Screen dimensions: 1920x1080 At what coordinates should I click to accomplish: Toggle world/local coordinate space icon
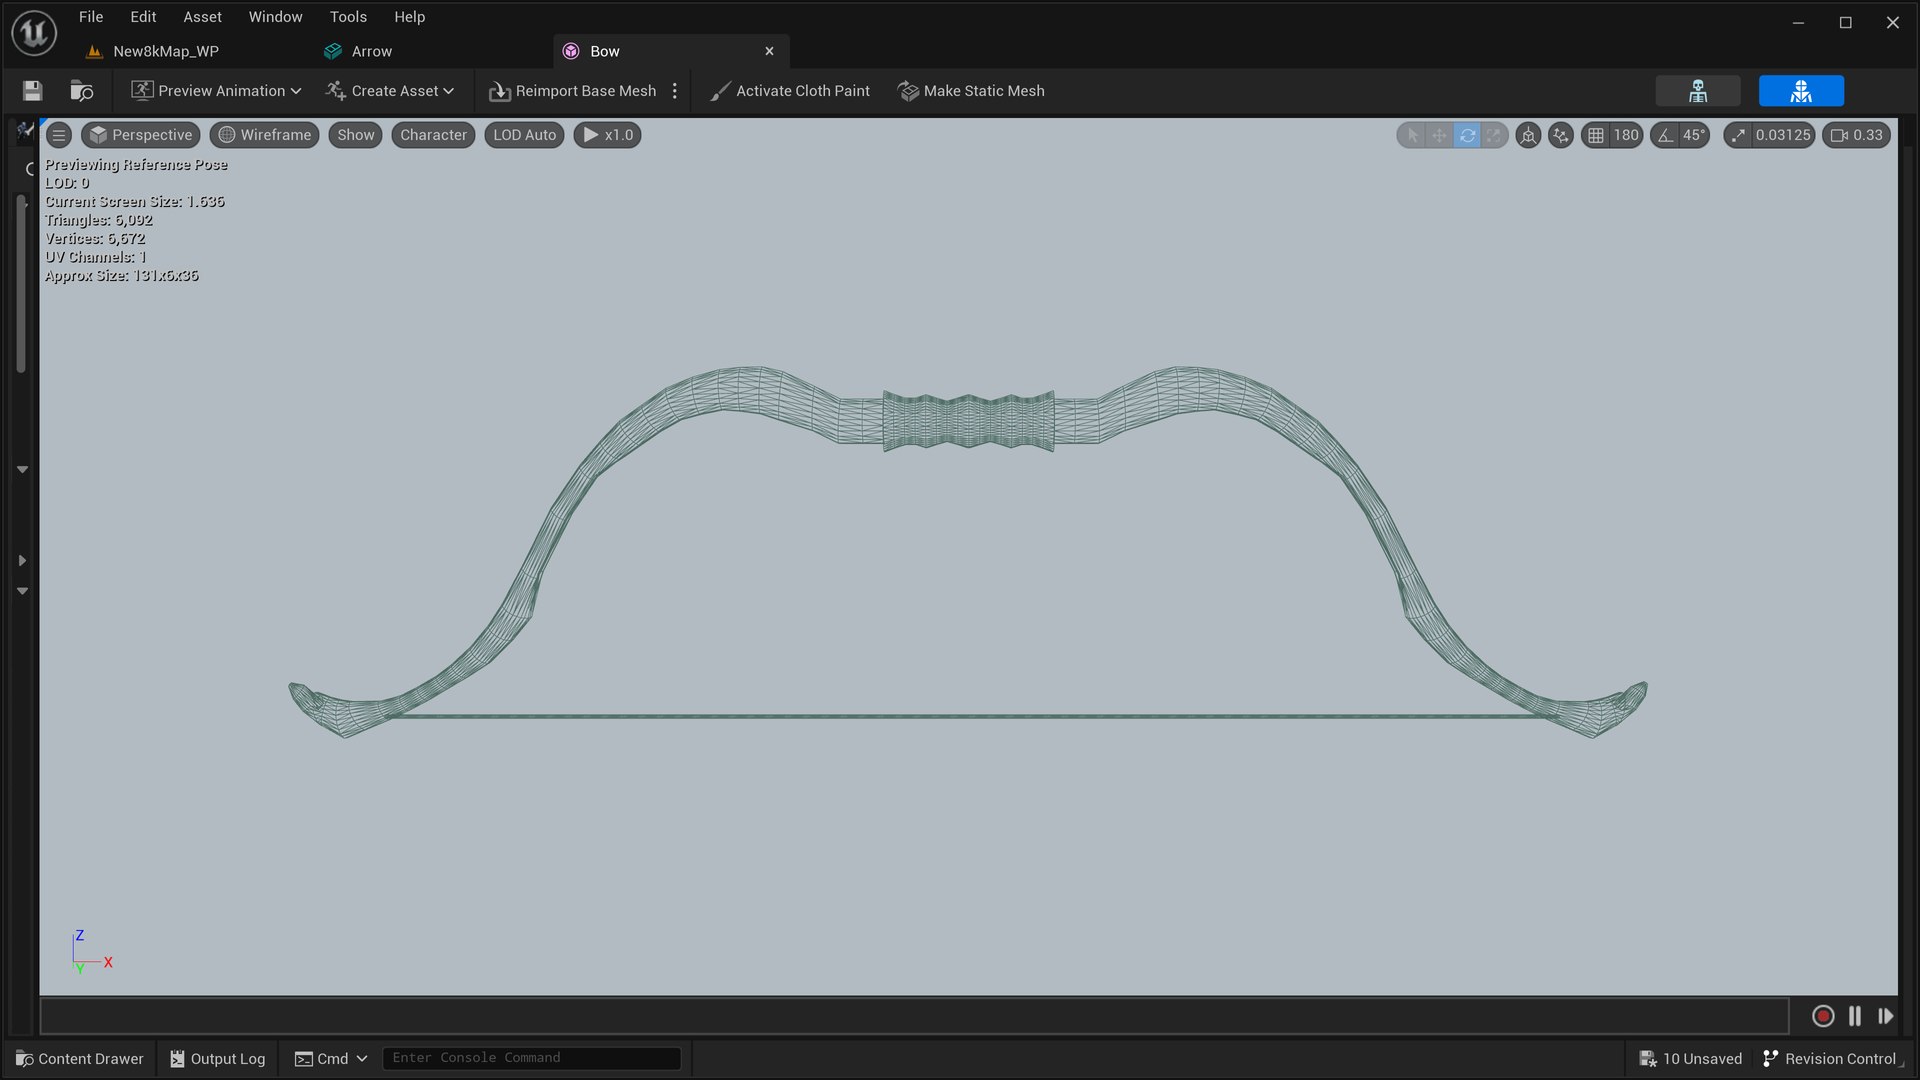click(x=1528, y=135)
